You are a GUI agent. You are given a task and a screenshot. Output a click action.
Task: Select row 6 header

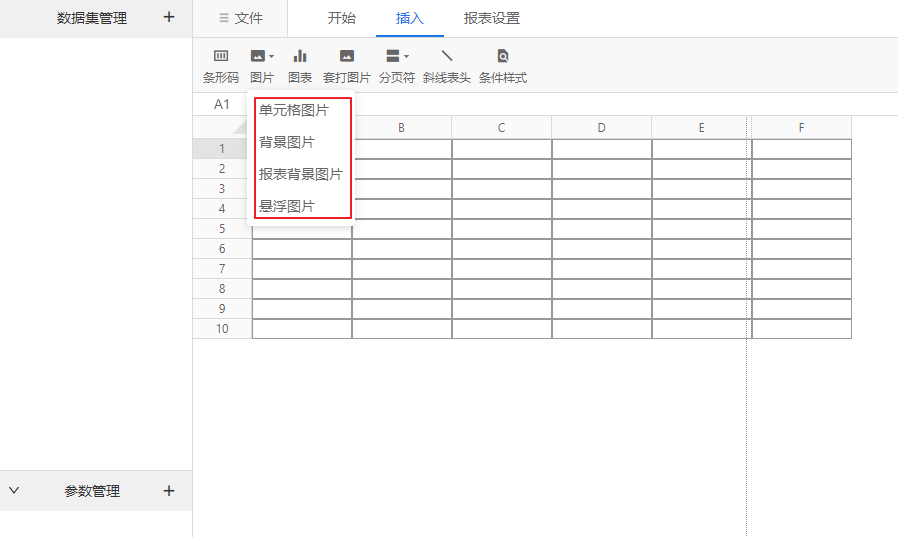[x=222, y=249]
